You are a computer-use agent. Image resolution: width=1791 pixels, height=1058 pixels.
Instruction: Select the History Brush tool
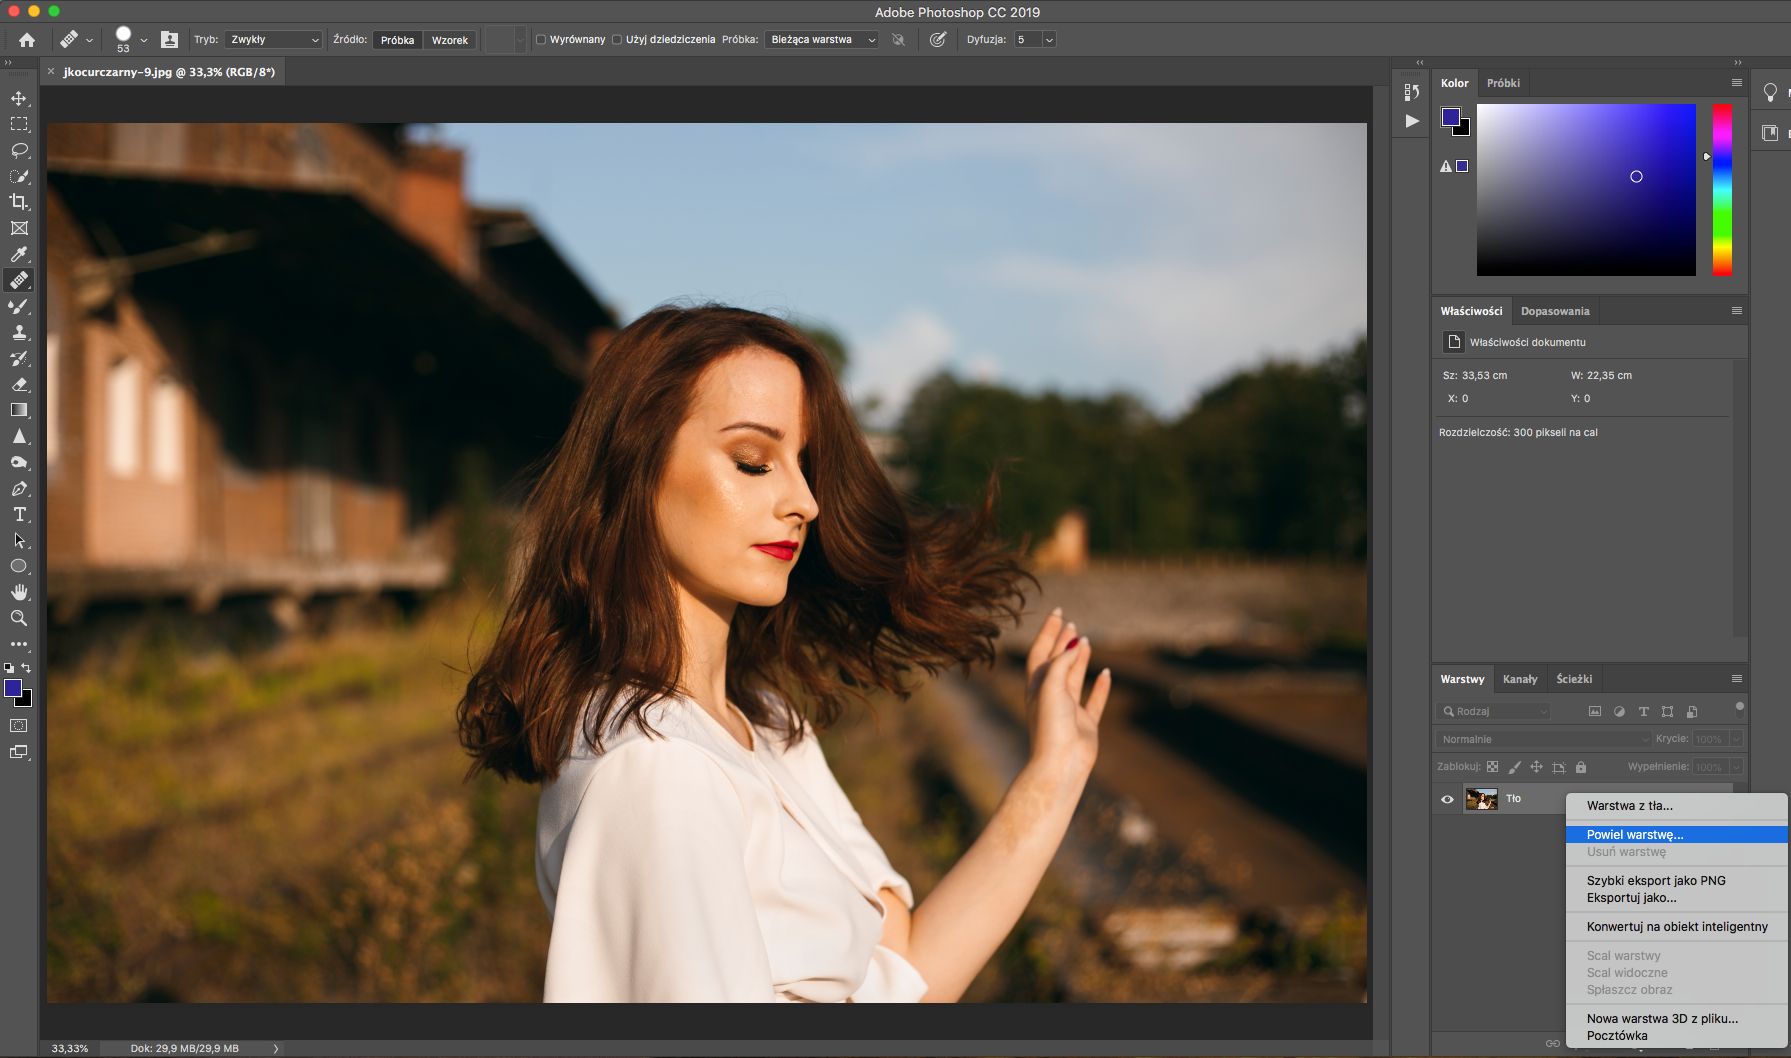[x=19, y=358]
